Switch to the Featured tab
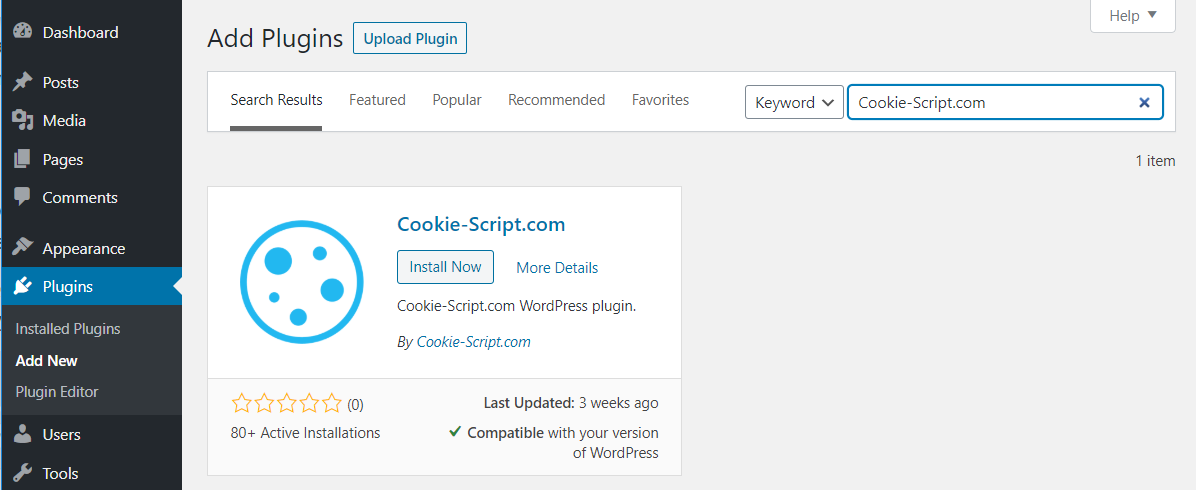 click(378, 100)
